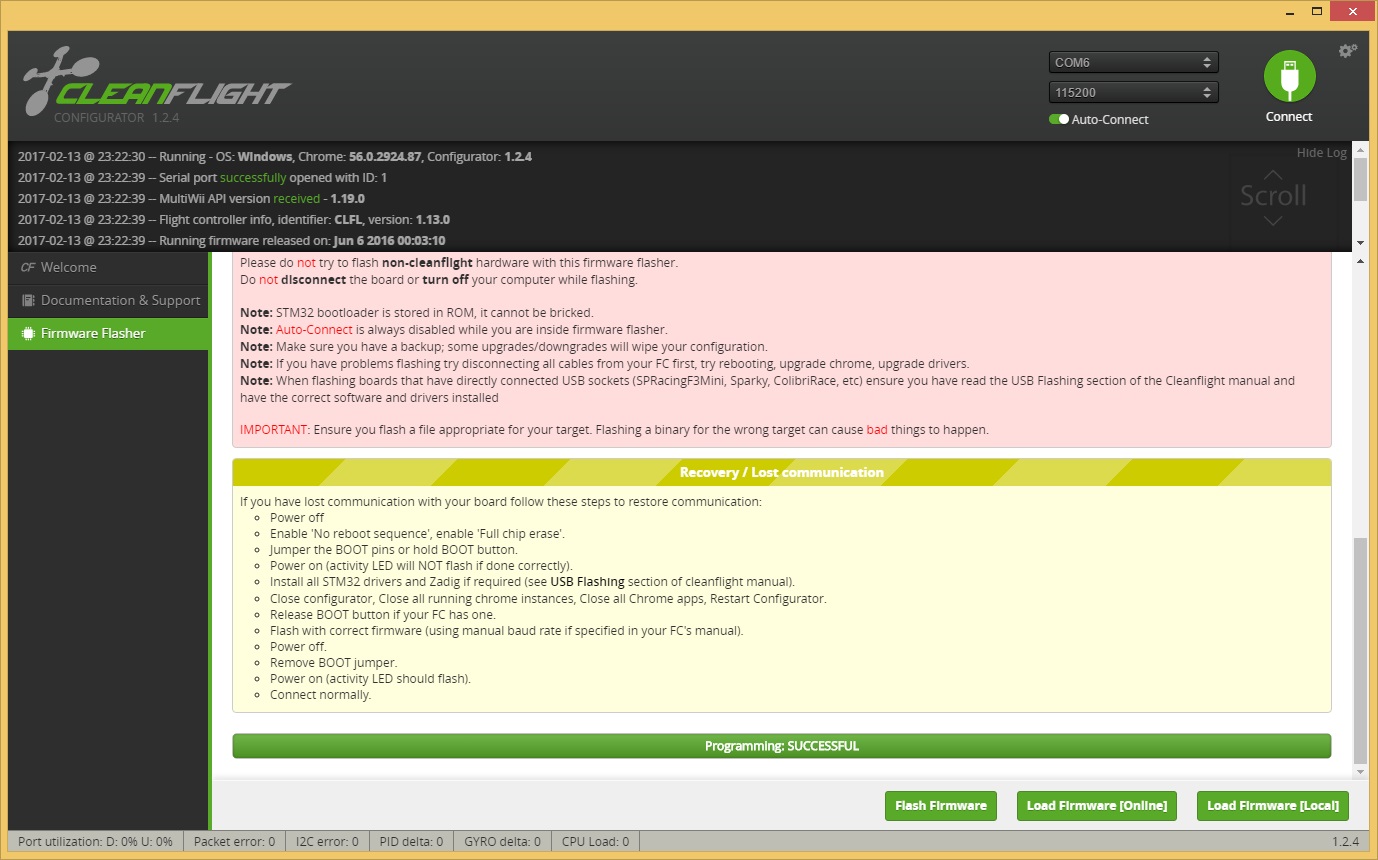Click the Programming: SUCCESSFUL progress bar
Screen dimensions: 1378x860
point(782,746)
